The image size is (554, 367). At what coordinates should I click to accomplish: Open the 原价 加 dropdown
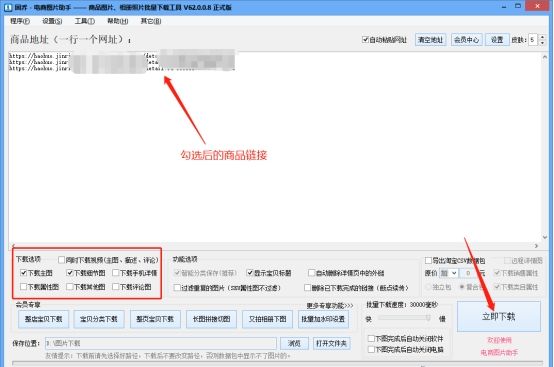[x=448, y=273]
